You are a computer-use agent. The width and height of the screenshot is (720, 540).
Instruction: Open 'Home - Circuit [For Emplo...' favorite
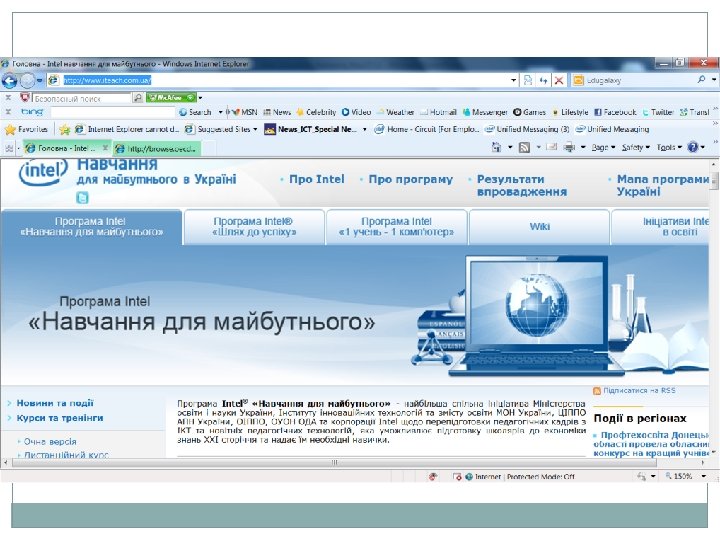427,129
